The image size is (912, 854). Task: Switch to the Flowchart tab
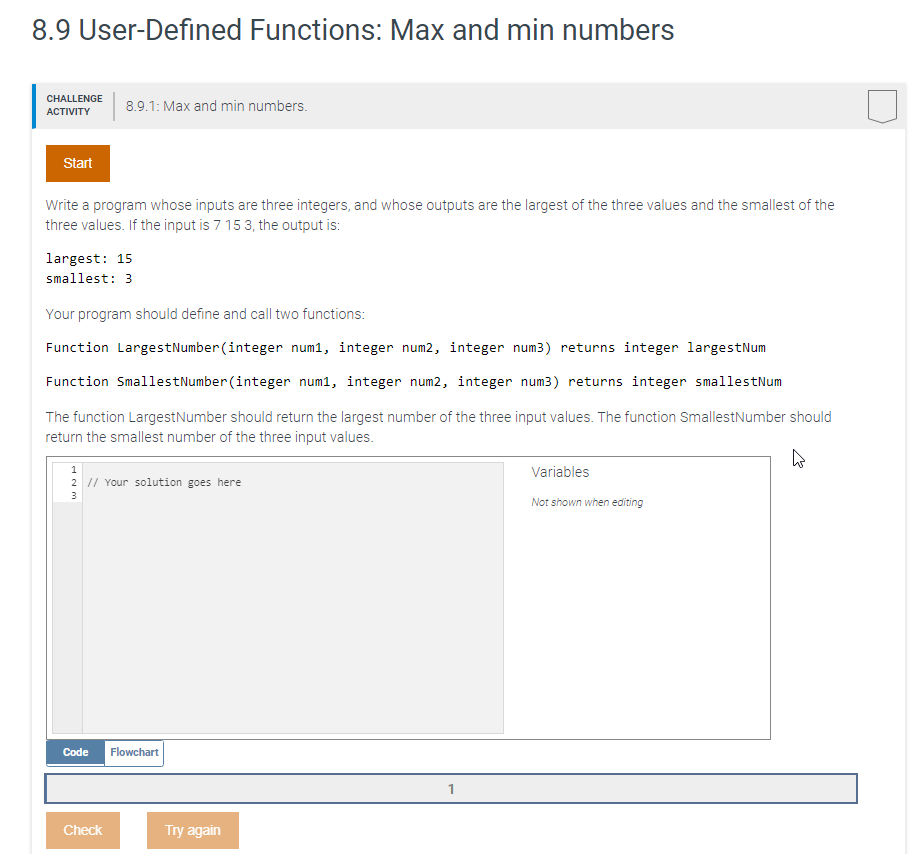pyautogui.click(x=134, y=753)
